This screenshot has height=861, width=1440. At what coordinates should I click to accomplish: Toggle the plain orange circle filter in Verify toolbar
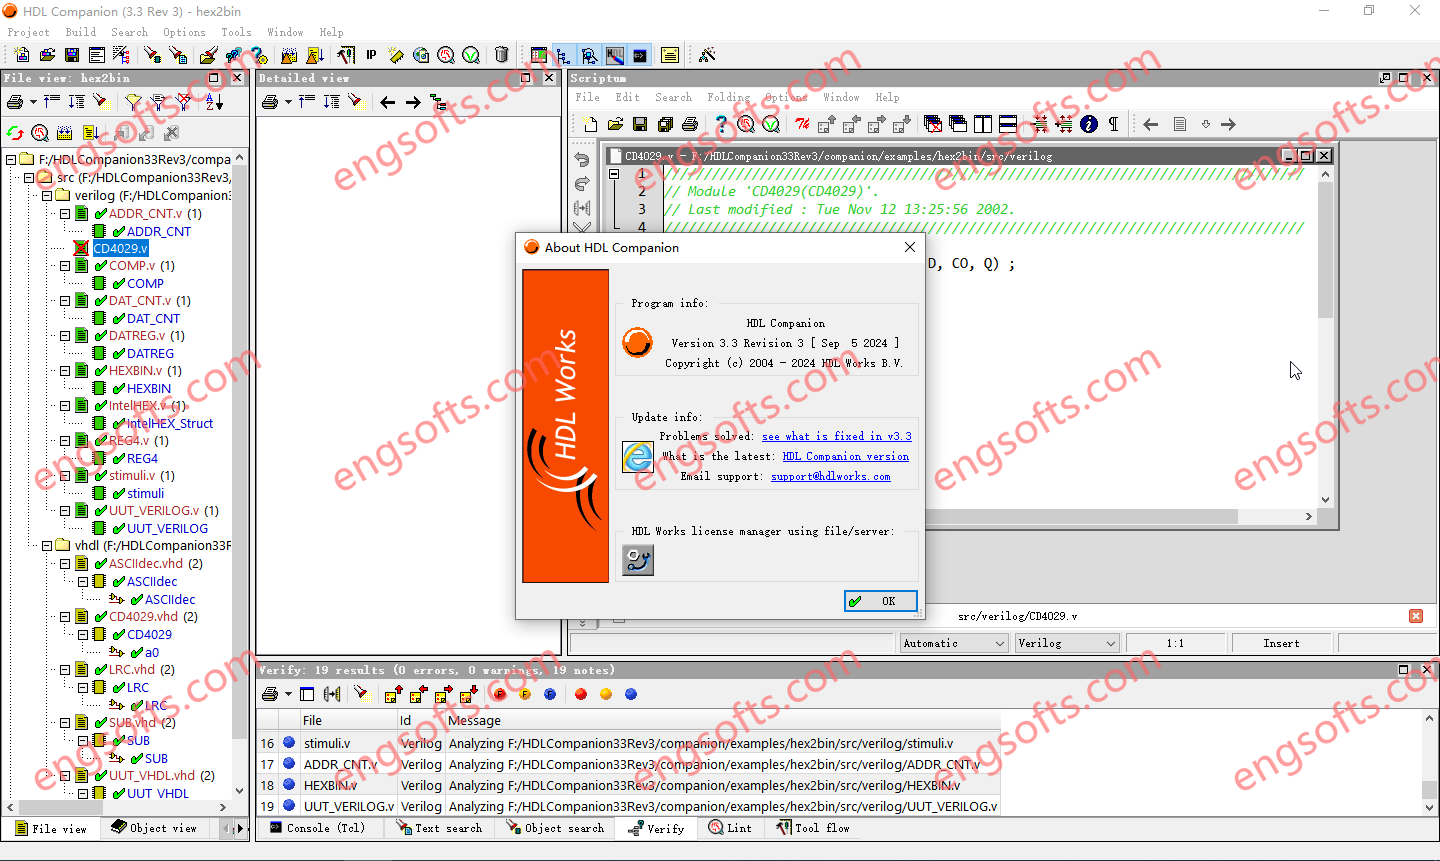click(x=606, y=694)
